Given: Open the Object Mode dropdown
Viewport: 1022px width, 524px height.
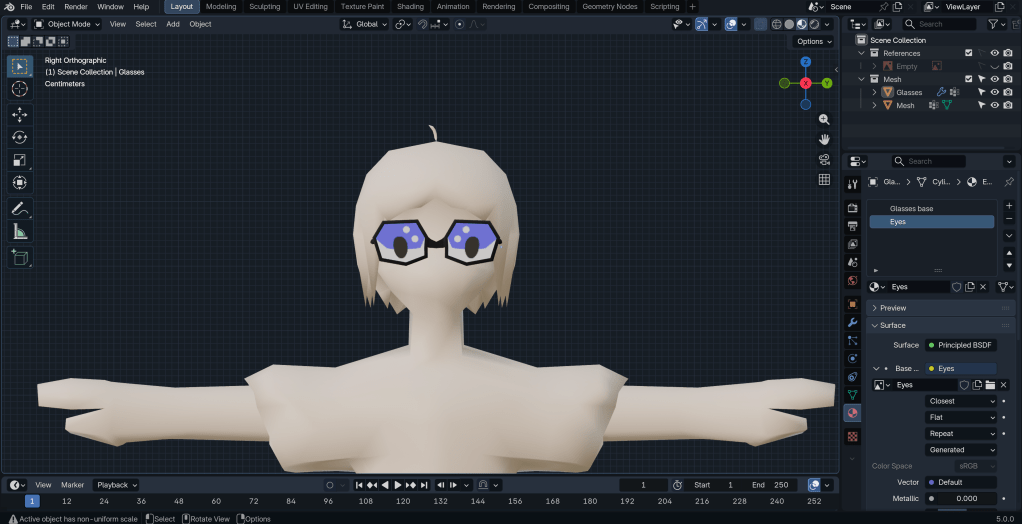Looking at the screenshot, I should 66,24.
